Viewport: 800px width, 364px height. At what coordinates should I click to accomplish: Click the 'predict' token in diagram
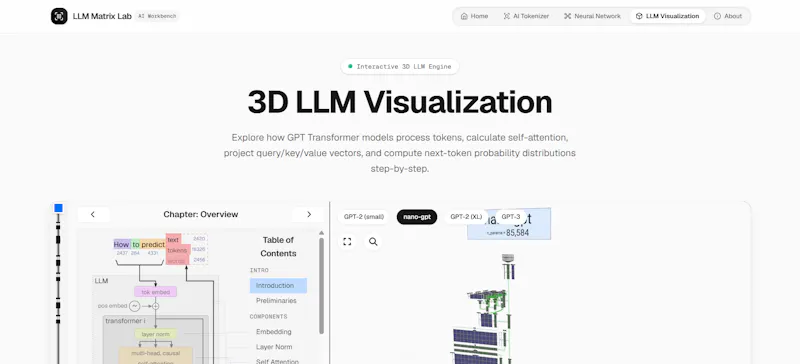153,245
